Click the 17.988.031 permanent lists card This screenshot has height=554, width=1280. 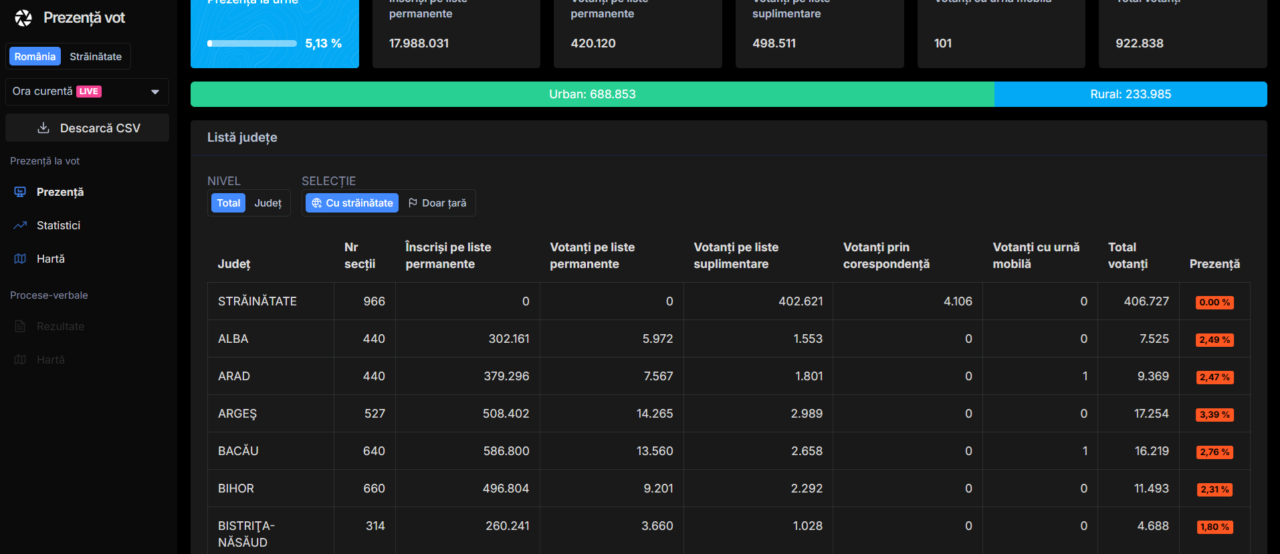click(x=456, y=34)
